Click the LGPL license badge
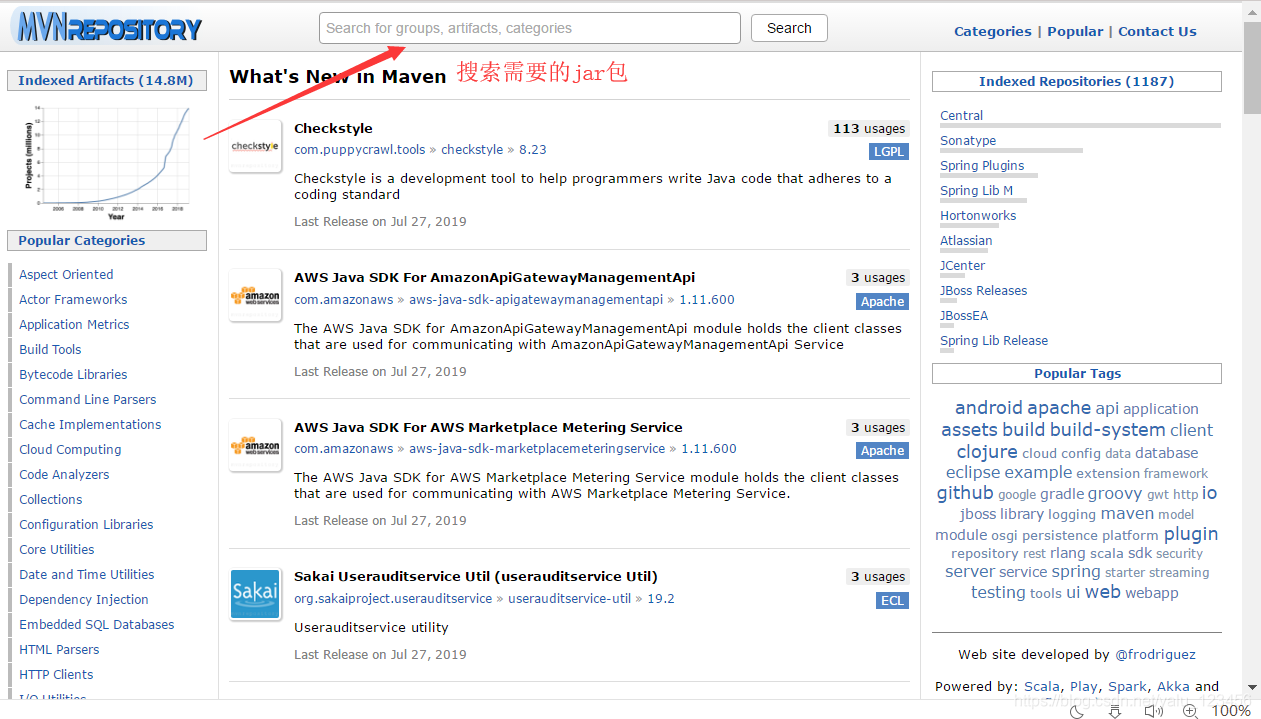1261x719 pixels. click(x=888, y=152)
